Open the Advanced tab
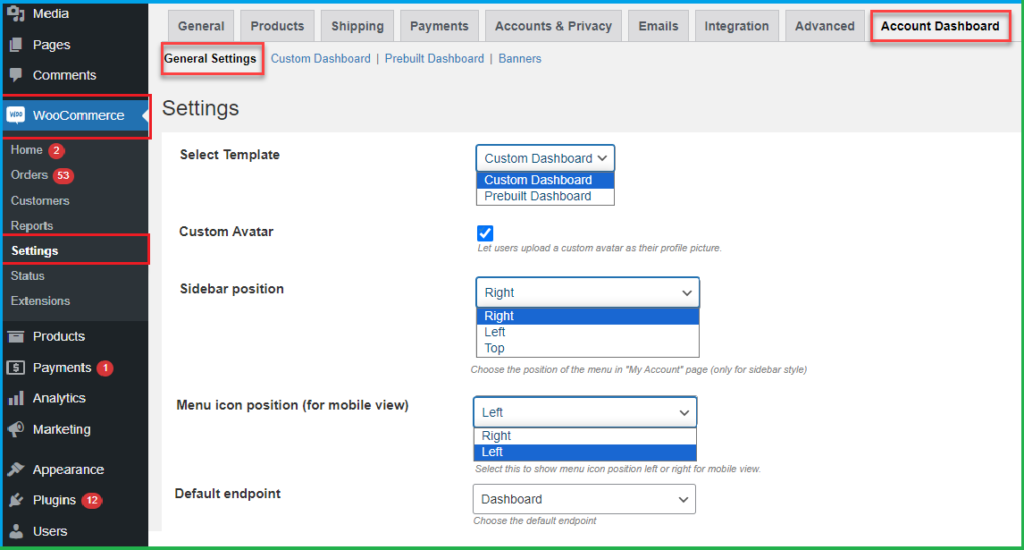Viewport: 1024px width, 550px height. point(824,26)
